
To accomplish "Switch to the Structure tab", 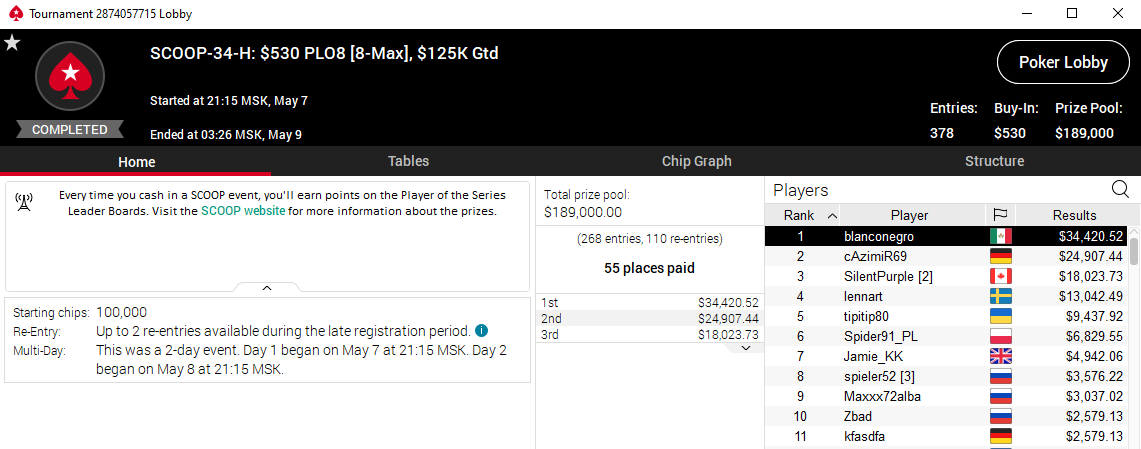I will click(994, 161).
